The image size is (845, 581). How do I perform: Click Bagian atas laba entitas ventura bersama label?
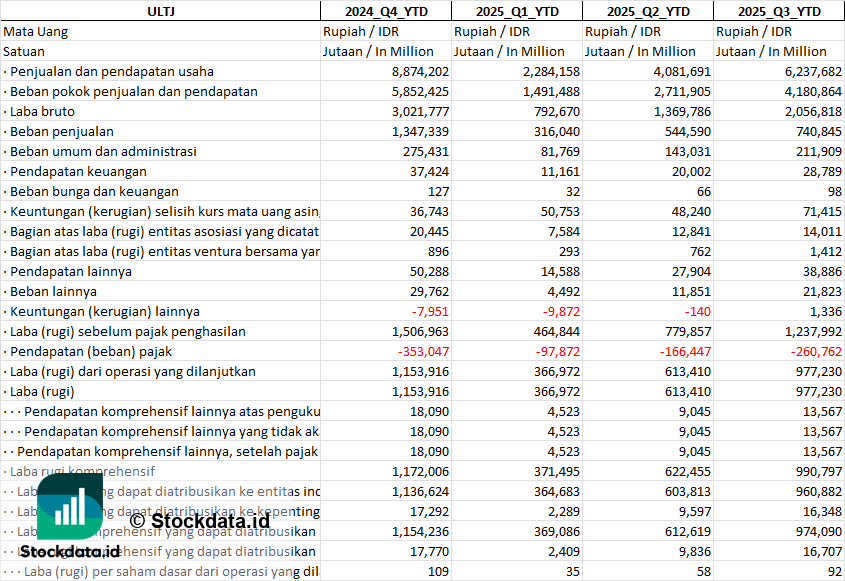164,251
